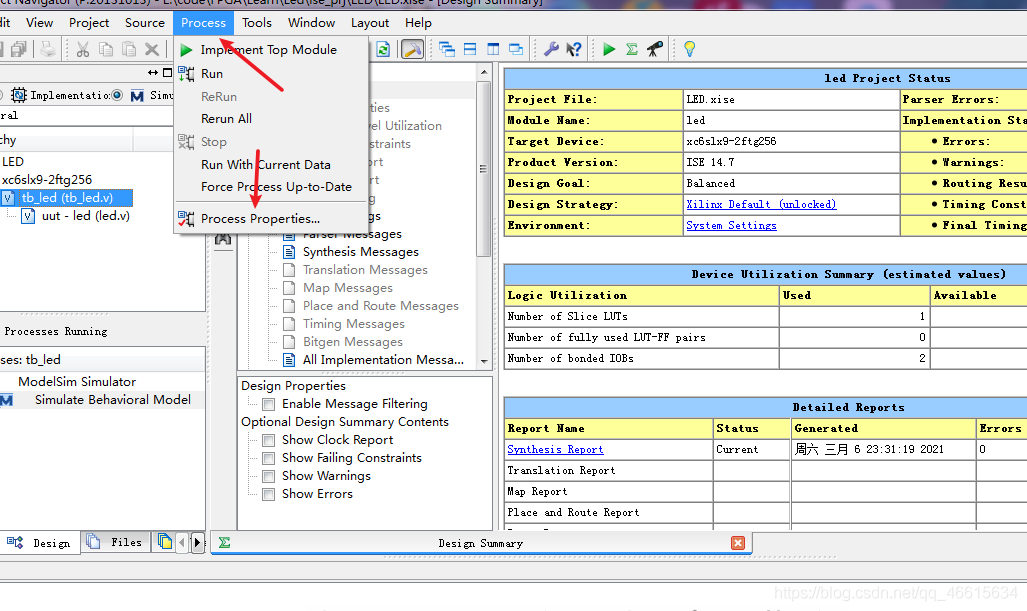Click the Float panel icon in hierarchy header
Image resolution: width=1027 pixels, height=611 pixels.
(x=153, y=73)
